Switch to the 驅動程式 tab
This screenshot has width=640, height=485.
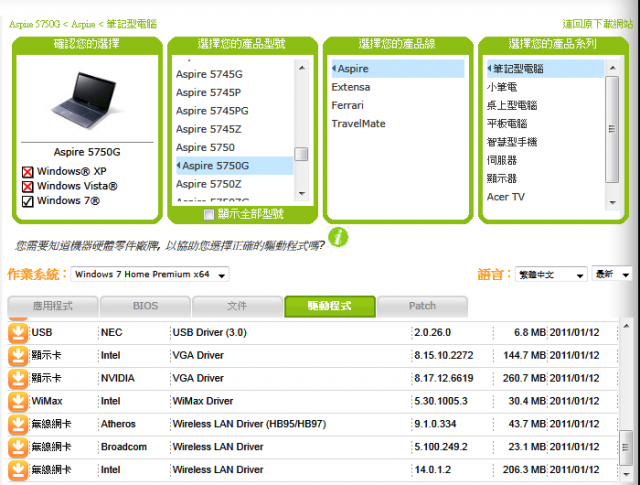(x=330, y=306)
